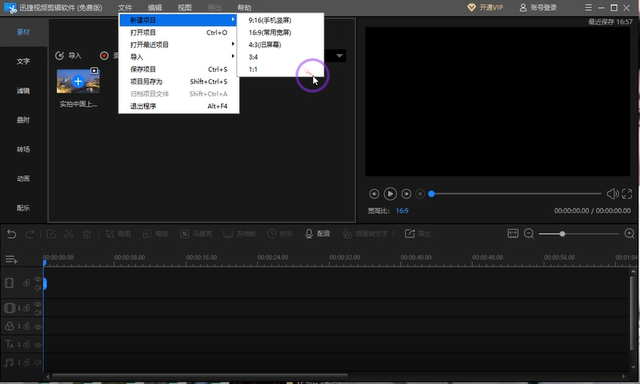Viewport: 640px width, 384px height.
Task: Open the hamburger menu in title bar
Action: coord(588,8)
